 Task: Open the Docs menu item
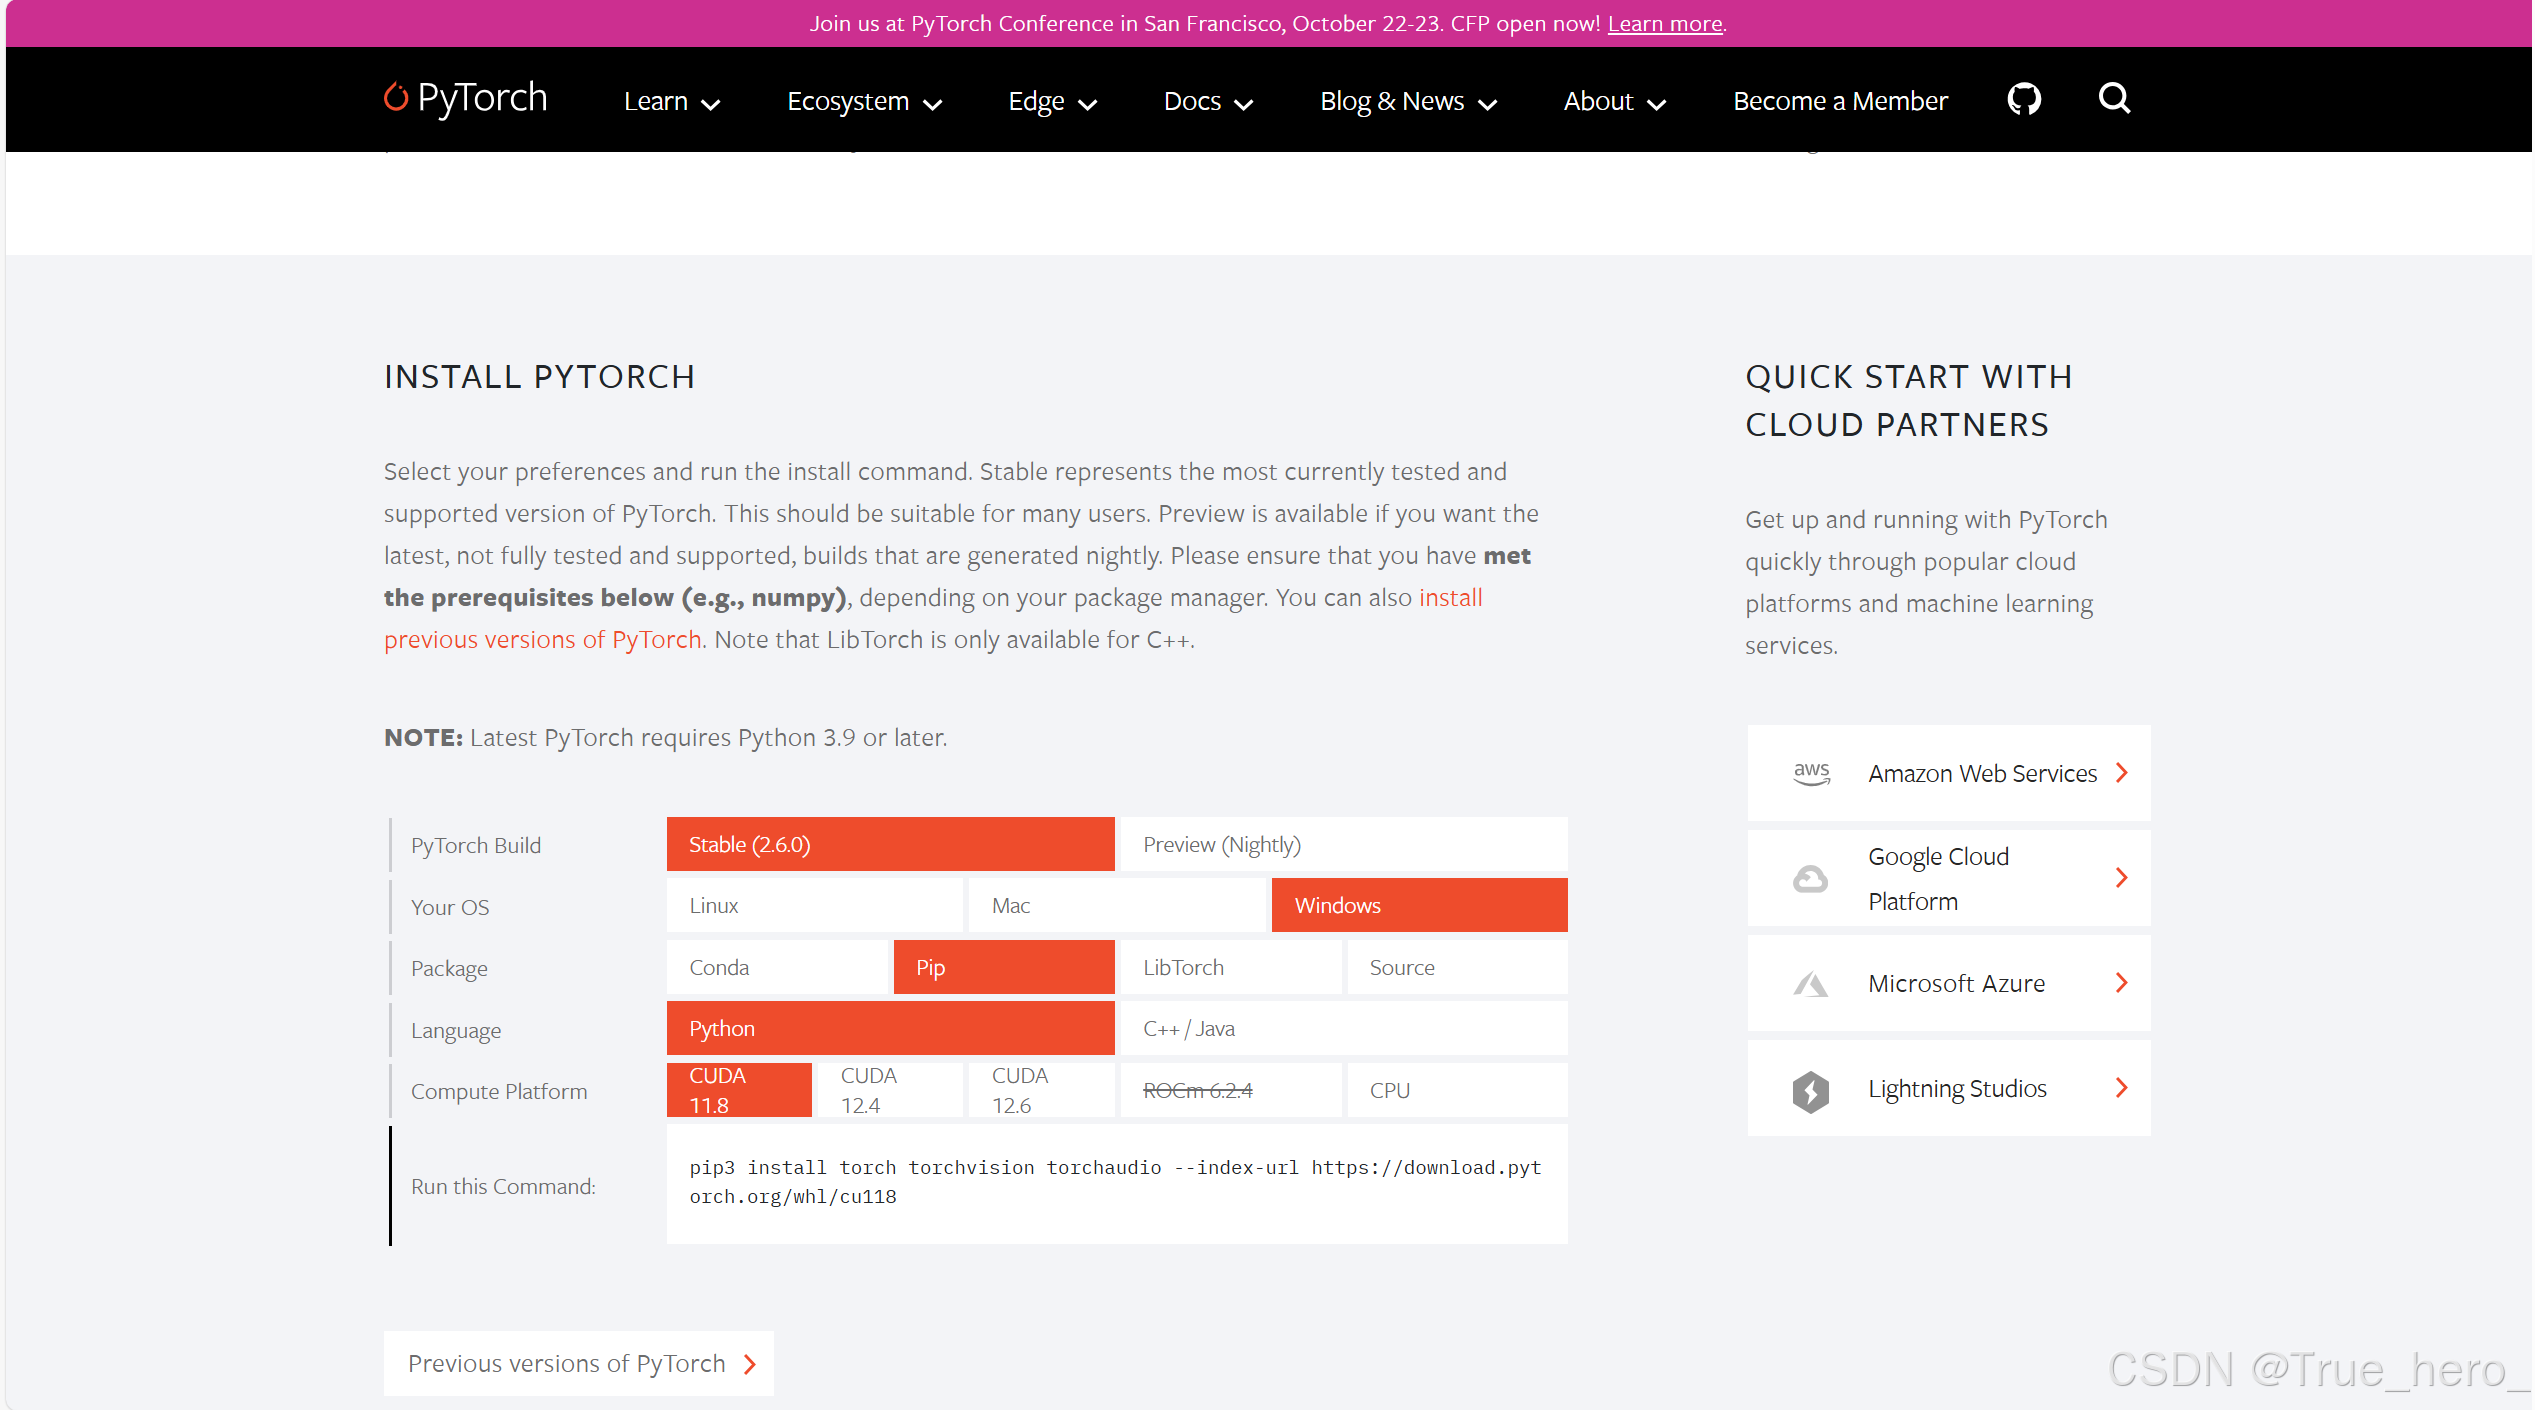[1207, 102]
